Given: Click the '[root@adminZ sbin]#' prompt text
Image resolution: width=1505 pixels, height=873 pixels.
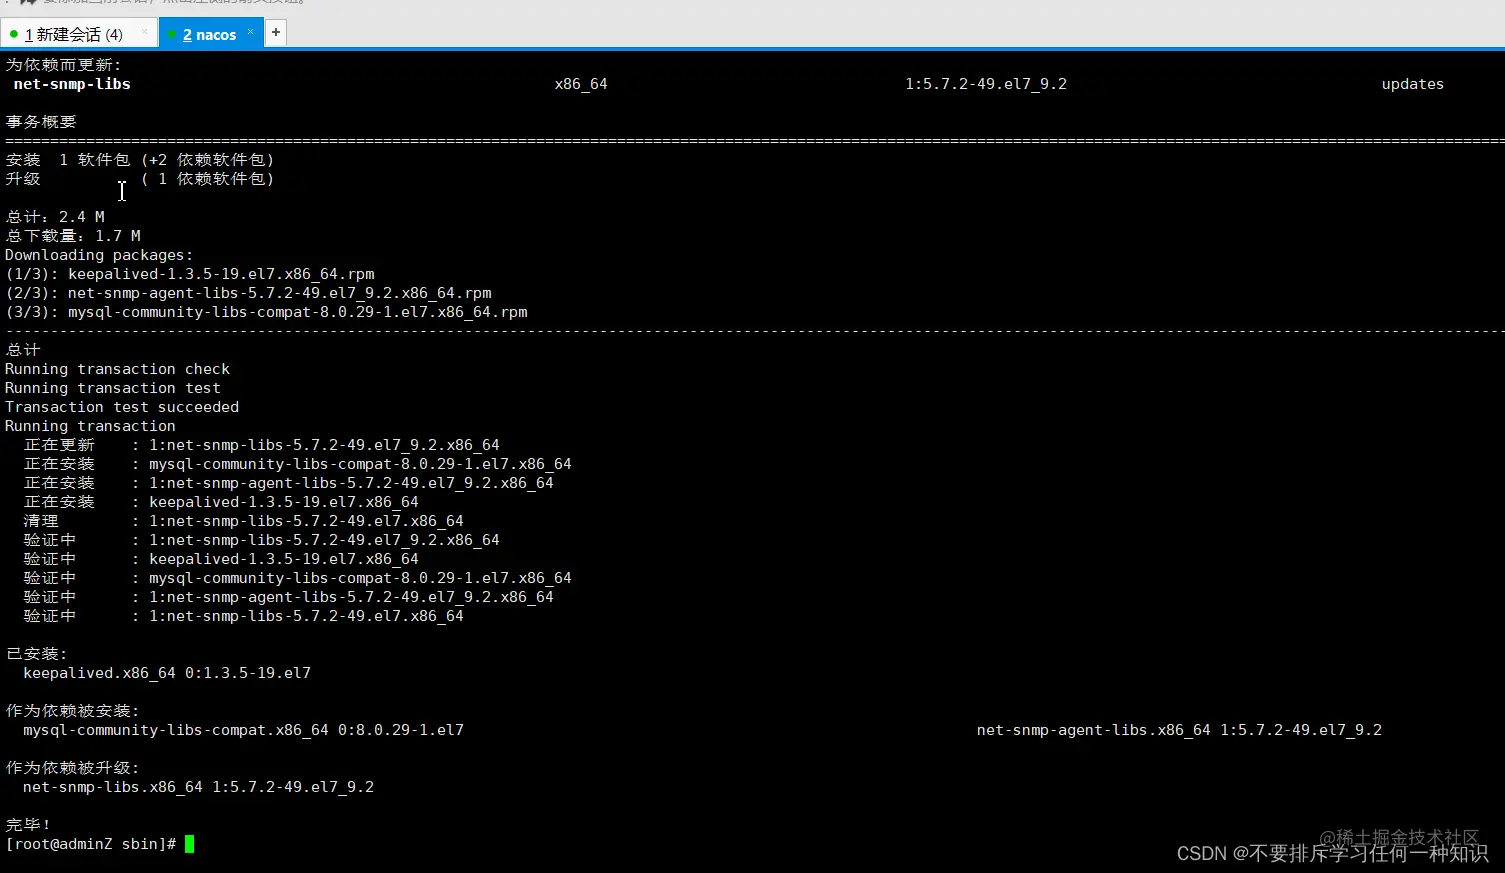Looking at the screenshot, I should pos(91,844).
